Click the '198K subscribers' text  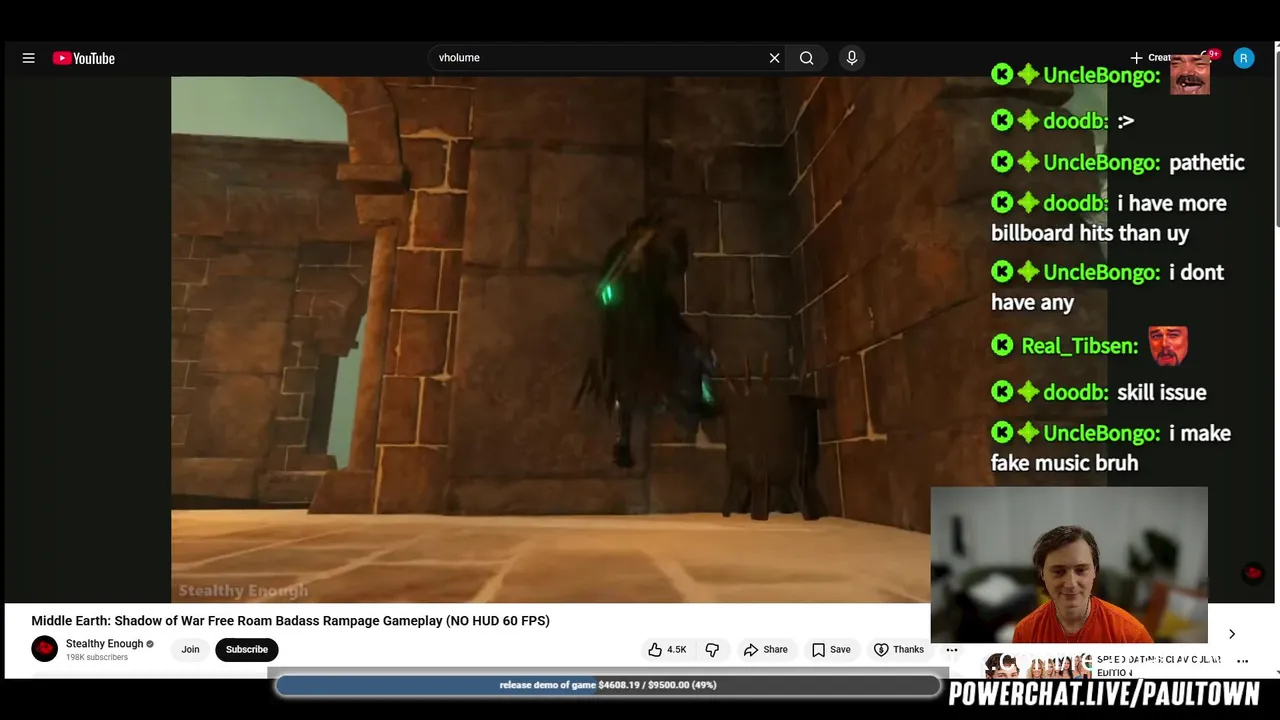(97, 658)
